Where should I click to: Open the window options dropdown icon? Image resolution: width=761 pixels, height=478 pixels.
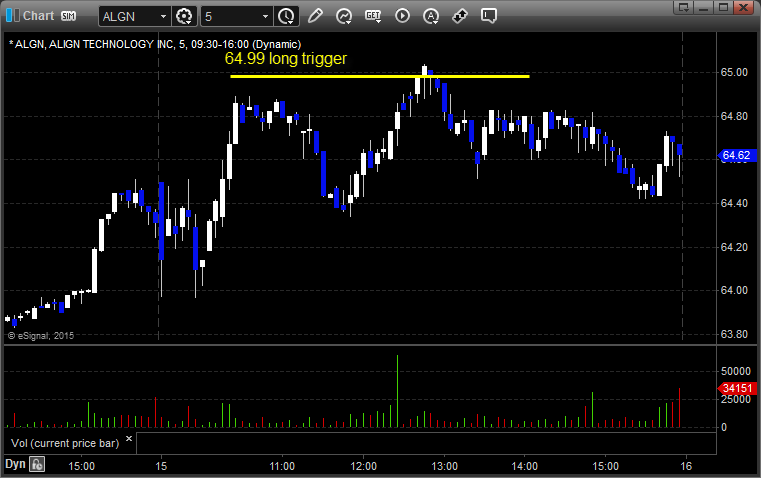[684, 7]
